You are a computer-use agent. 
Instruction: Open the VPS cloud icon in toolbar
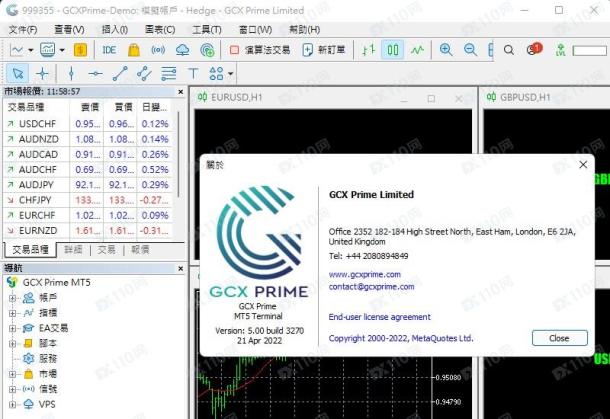pyautogui.click(x=182, y=50)
